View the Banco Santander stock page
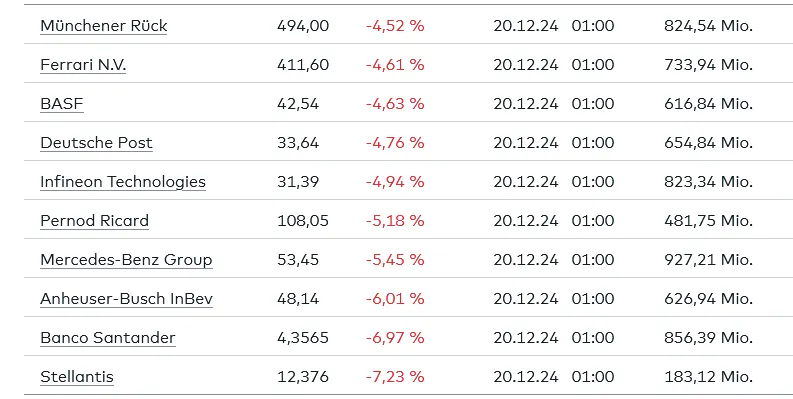 pos(108,337)
